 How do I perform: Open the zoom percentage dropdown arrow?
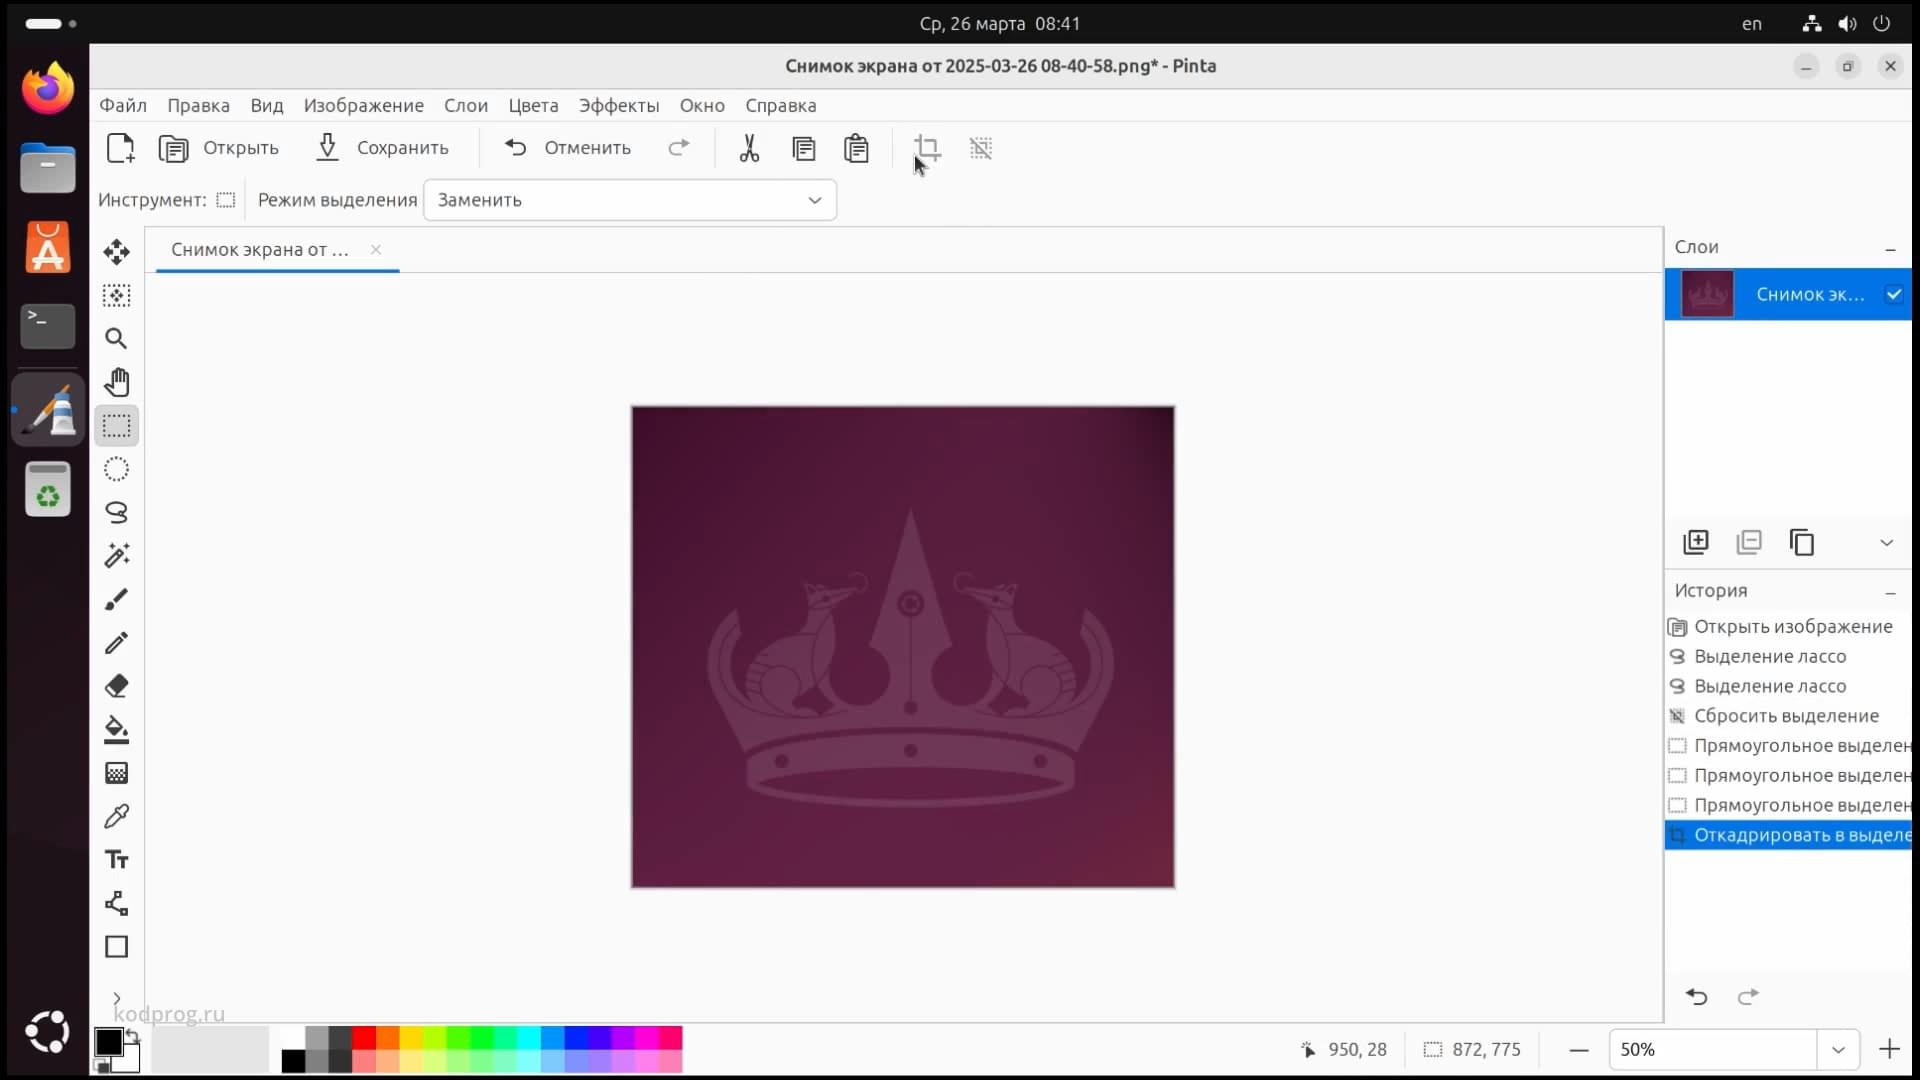(x=1838, y=1050)
